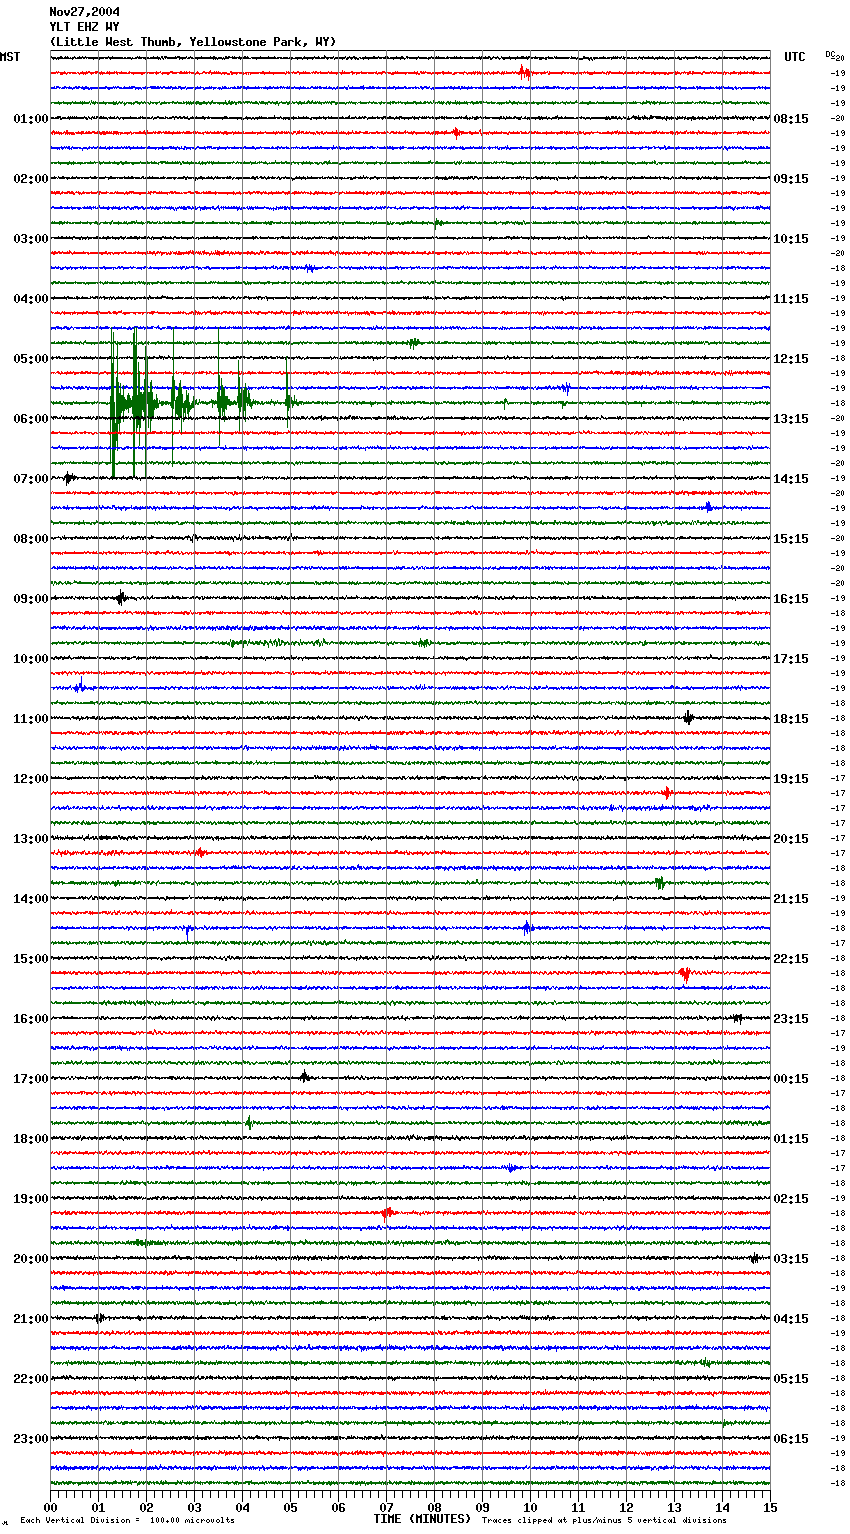The height and width of the screenshot is (1534, 850).
Task: Click the red event on the 19:15 trace
Action: 387,1212
